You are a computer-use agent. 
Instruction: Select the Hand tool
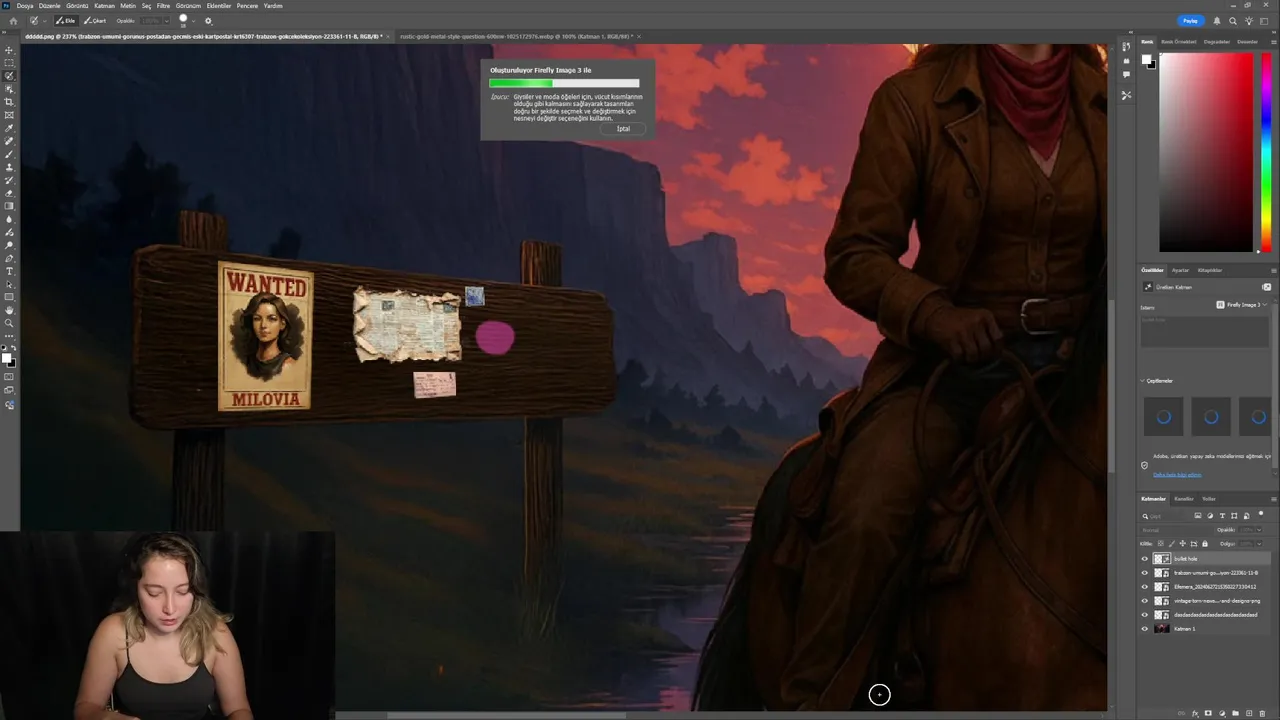pyautogui.click(x=9, y=310)
